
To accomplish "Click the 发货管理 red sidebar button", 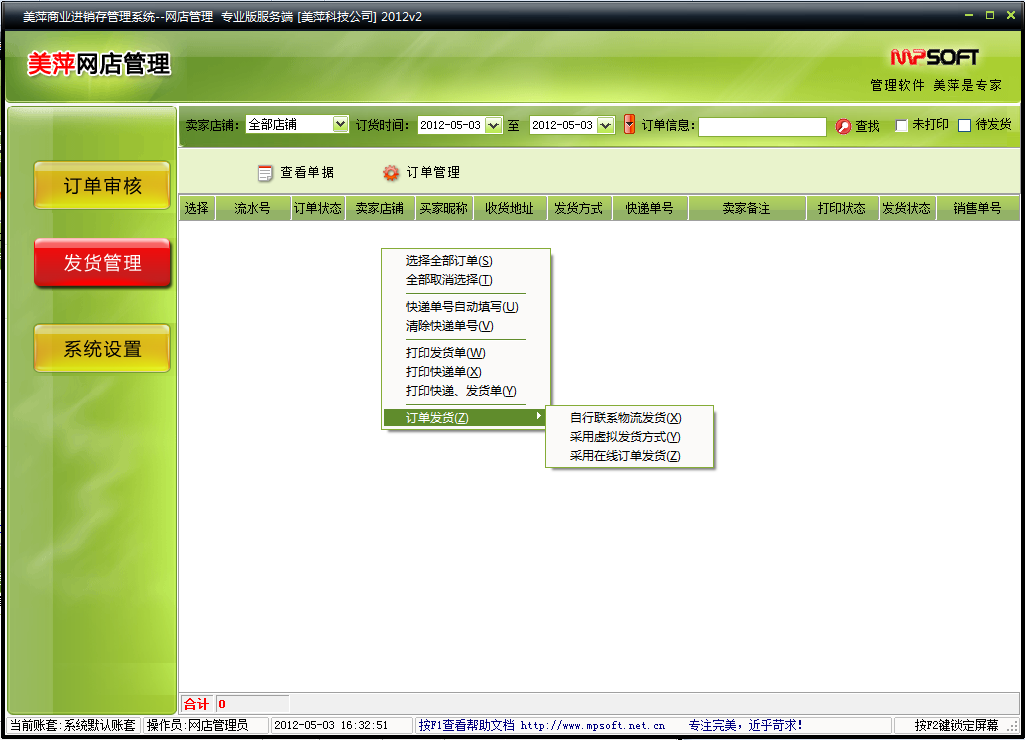I will (x=102, y=263).
